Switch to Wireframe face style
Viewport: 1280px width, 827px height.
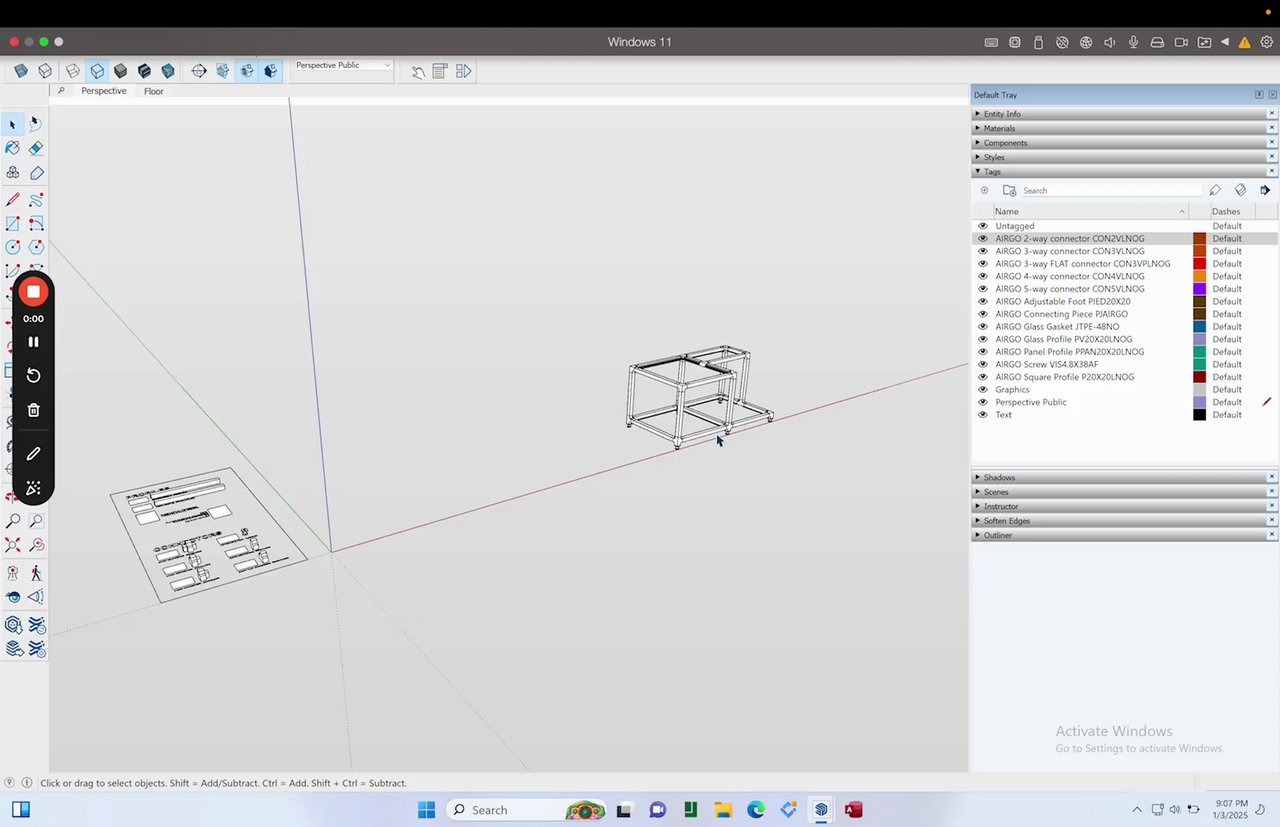pos(73,71)
